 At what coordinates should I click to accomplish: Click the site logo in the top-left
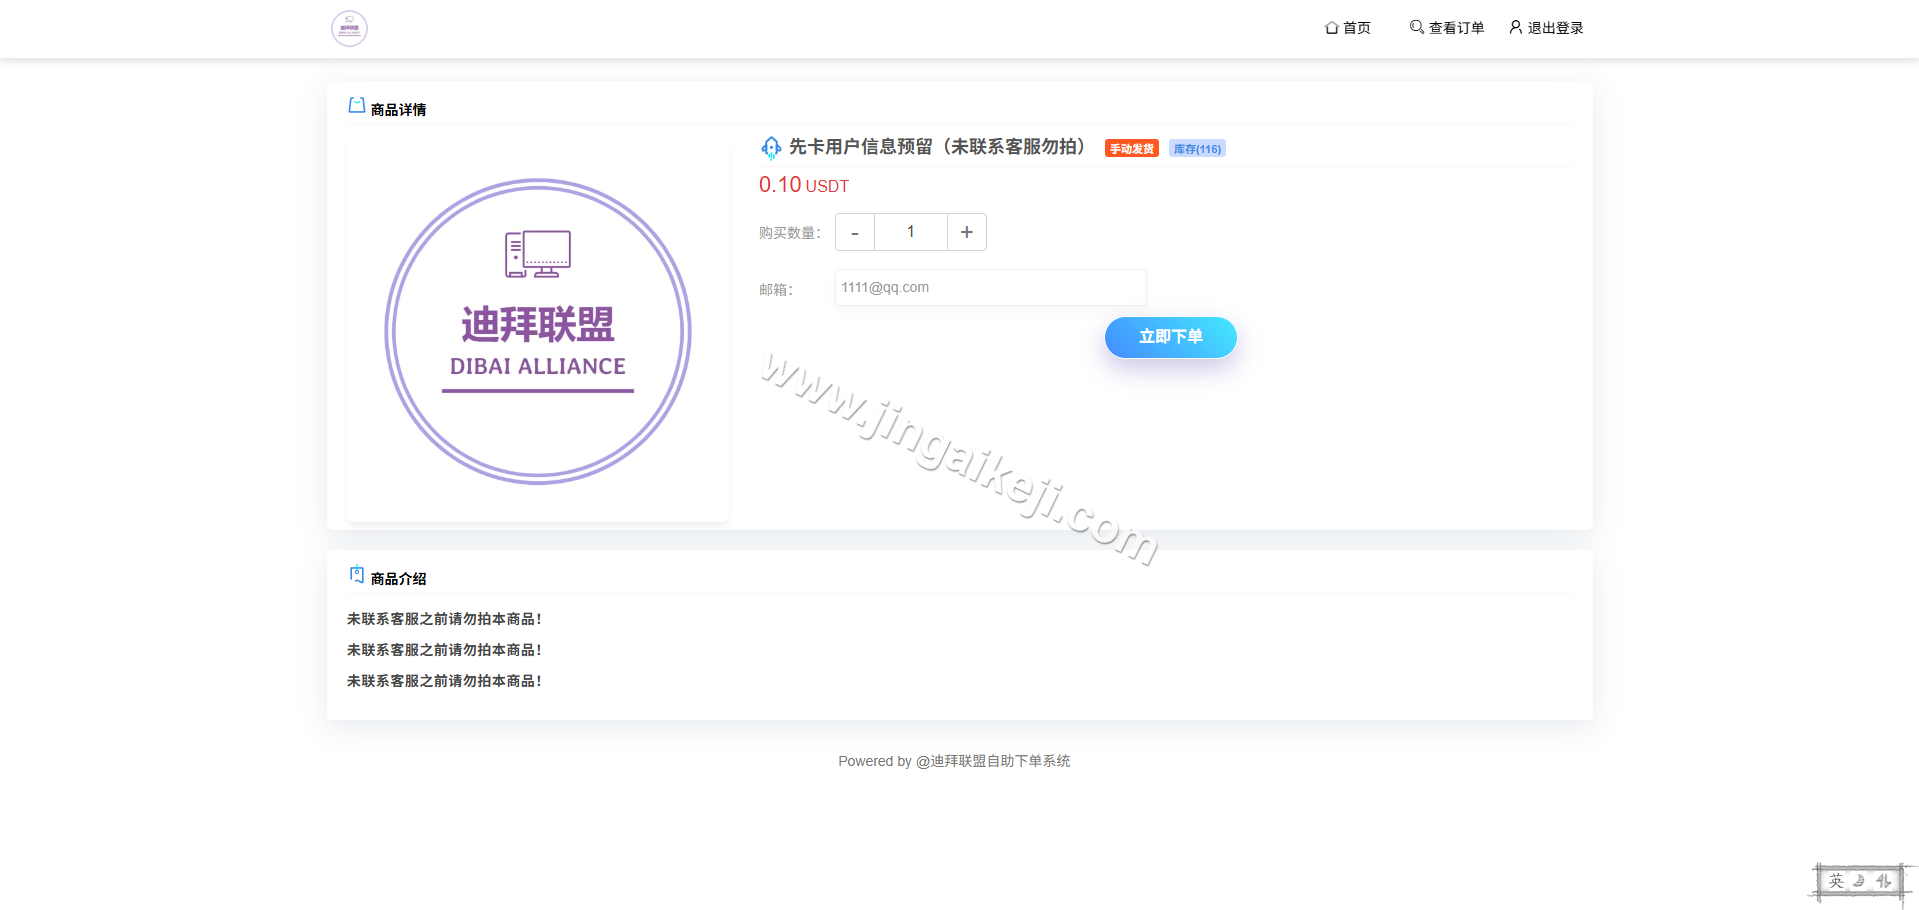[348, 28]
